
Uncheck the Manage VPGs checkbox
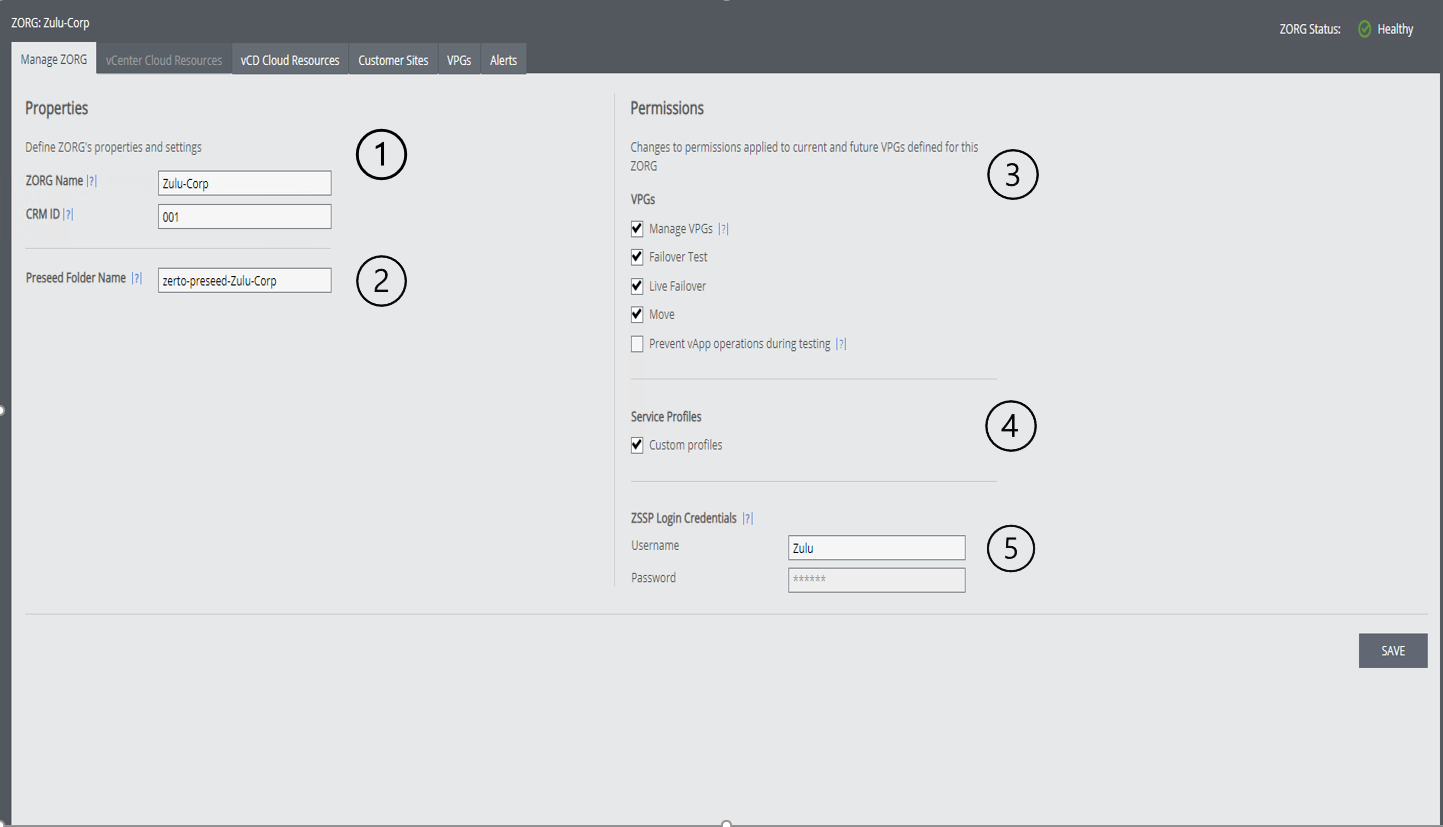pos(637,229)
